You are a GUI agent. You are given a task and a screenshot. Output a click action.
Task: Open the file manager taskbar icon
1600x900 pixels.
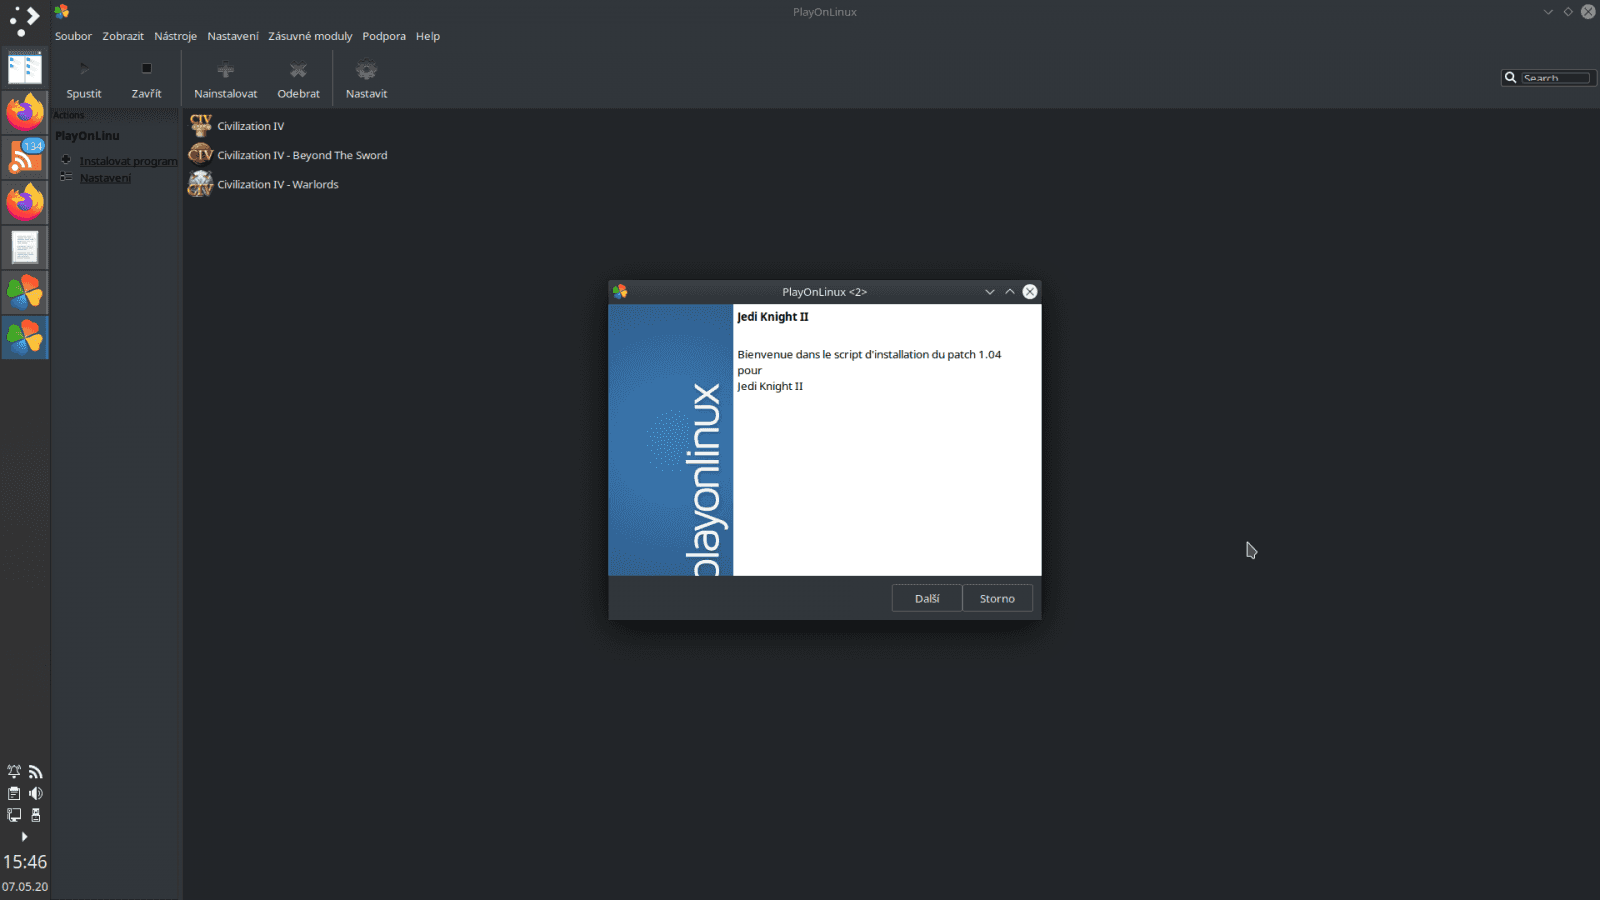[25, 68]
